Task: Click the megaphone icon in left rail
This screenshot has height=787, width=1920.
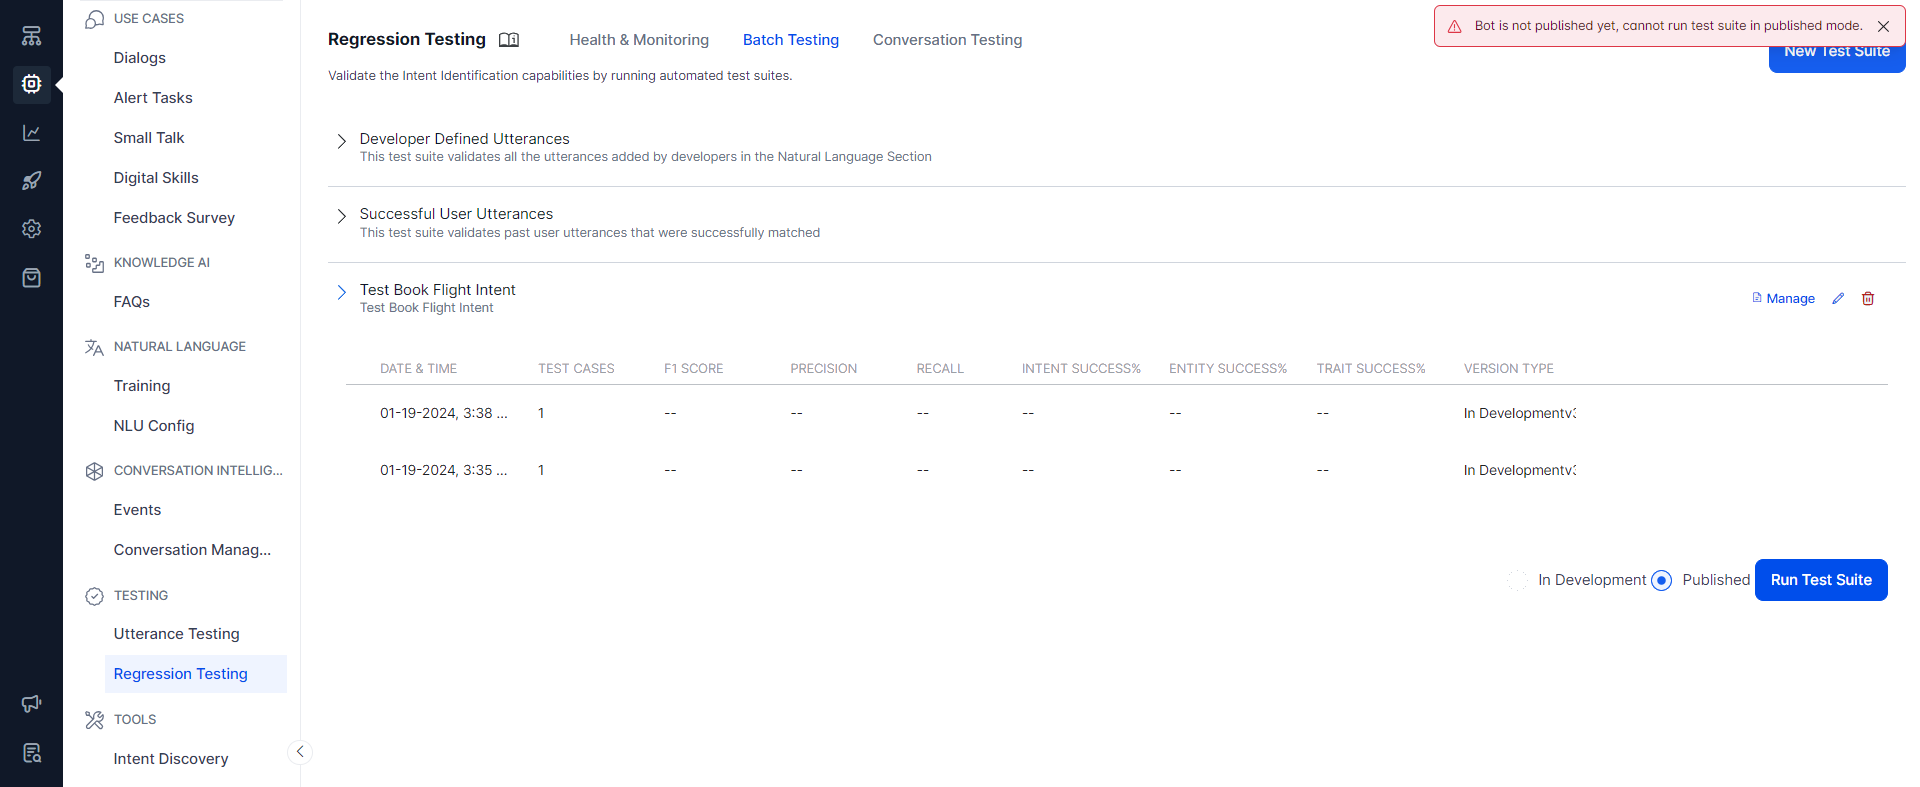Action: pyautogui.click(x=32, y=704)
